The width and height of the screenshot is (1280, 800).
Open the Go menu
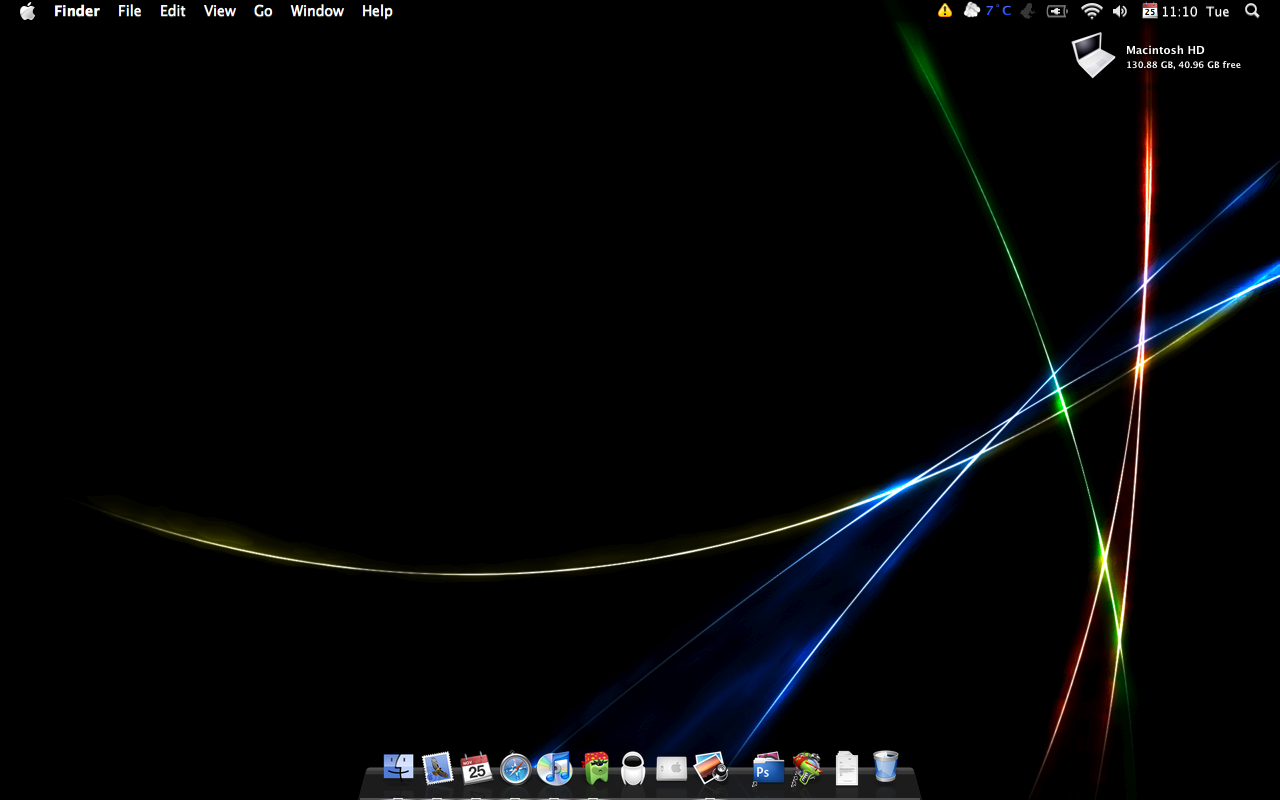click(263, 11)
